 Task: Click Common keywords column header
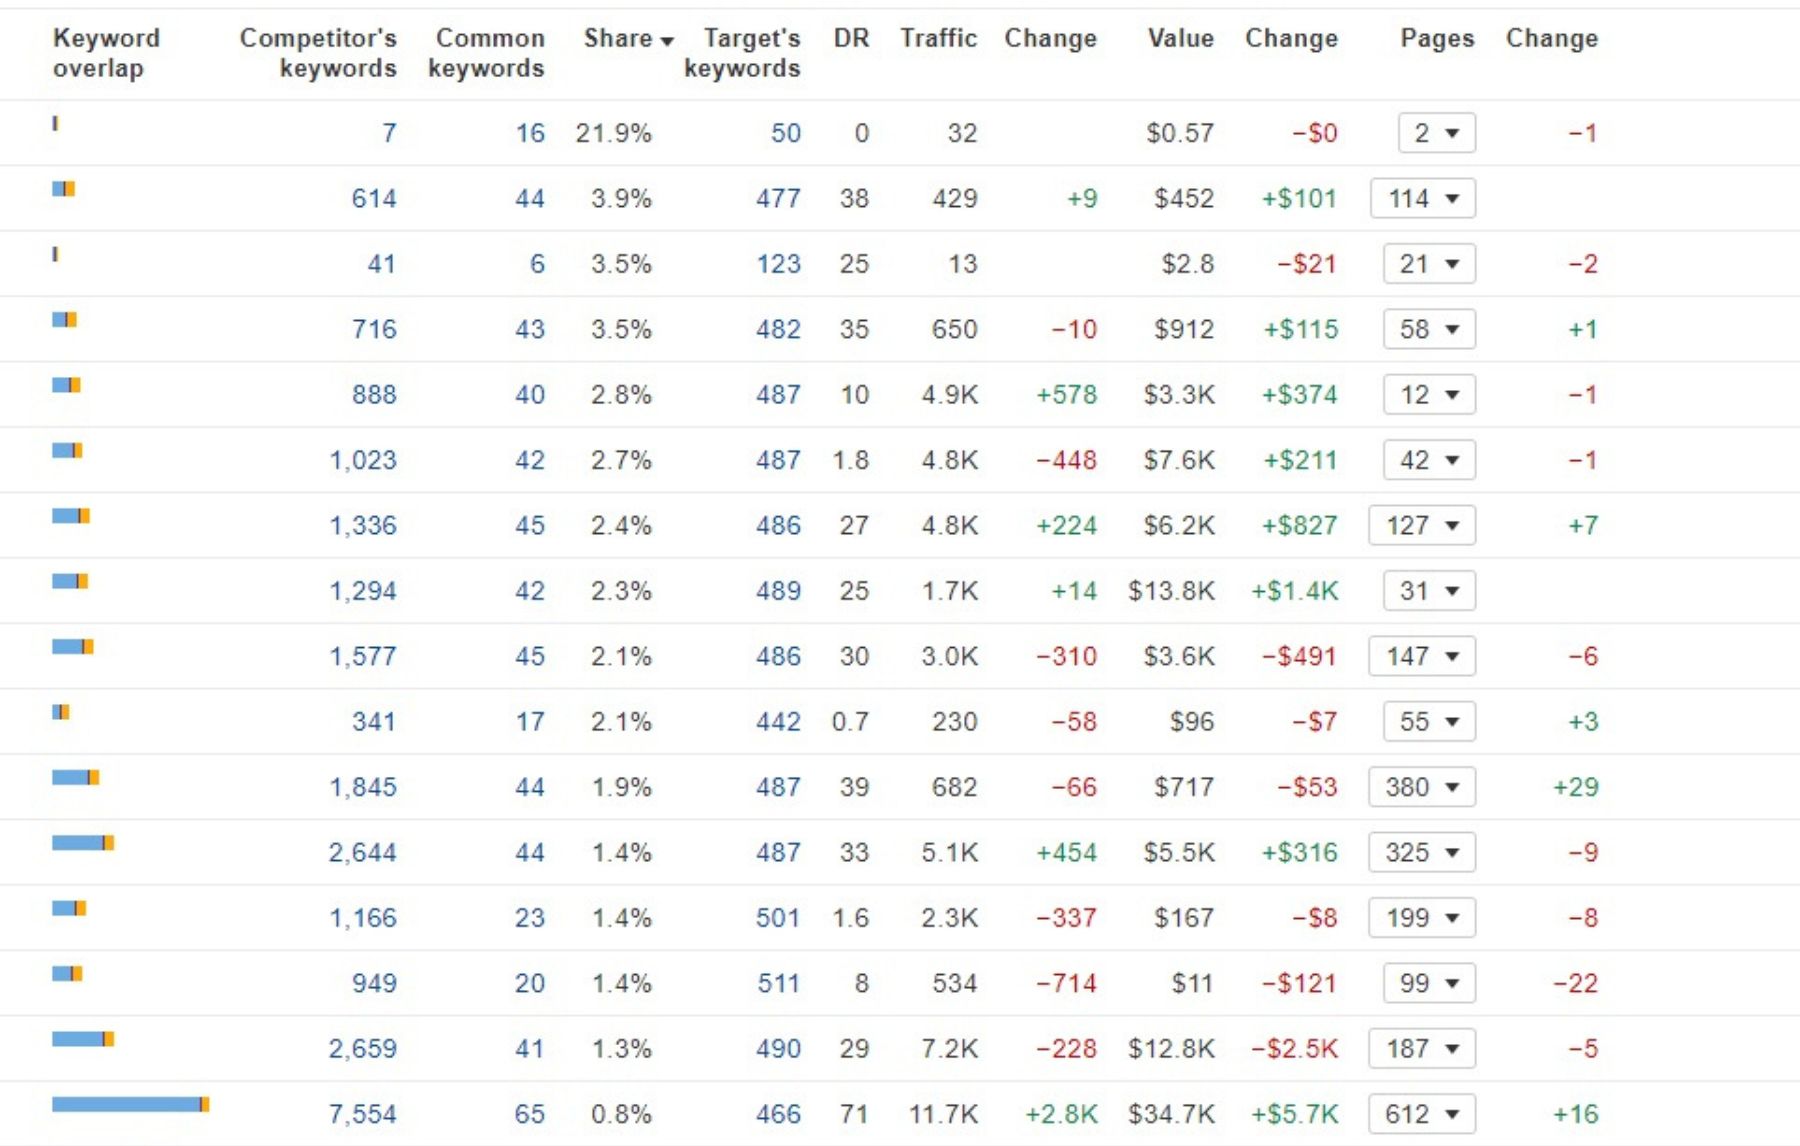click(486, 53)
